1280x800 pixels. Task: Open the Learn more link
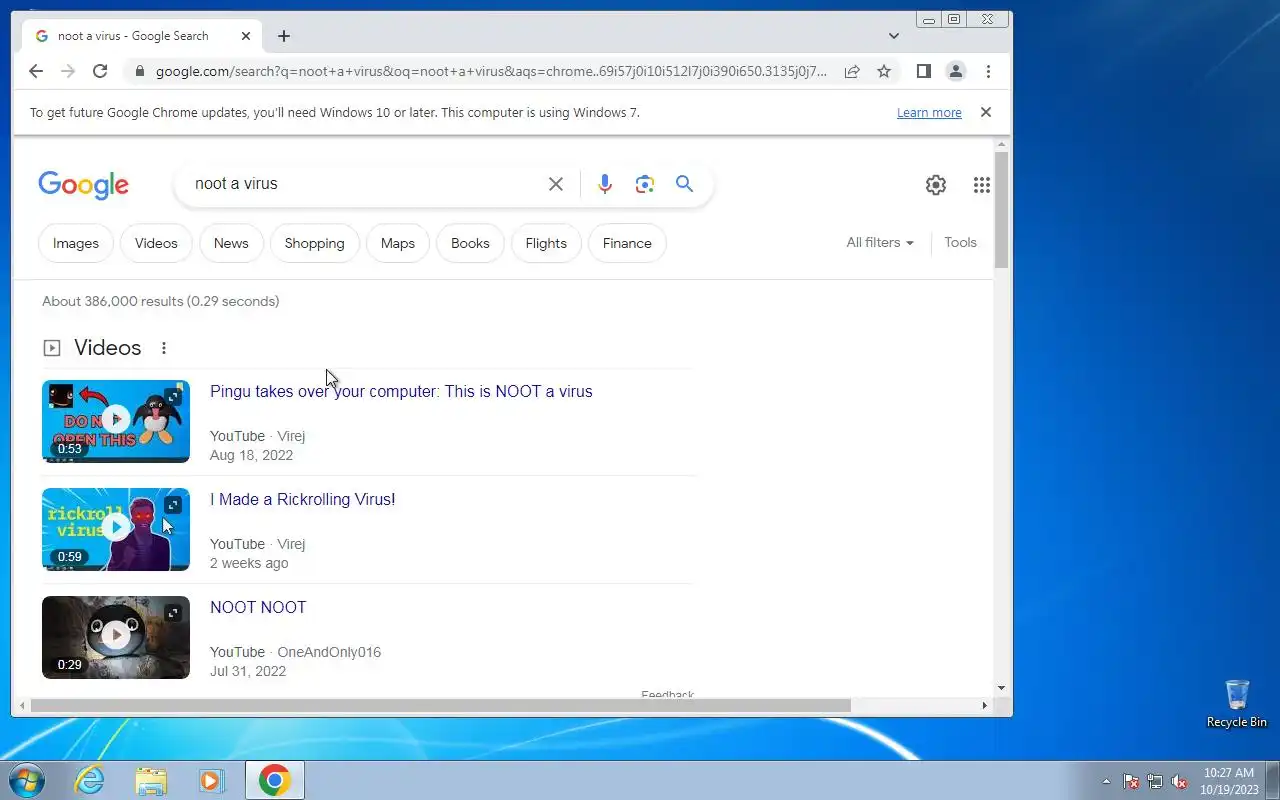click(x=929, y=113)
